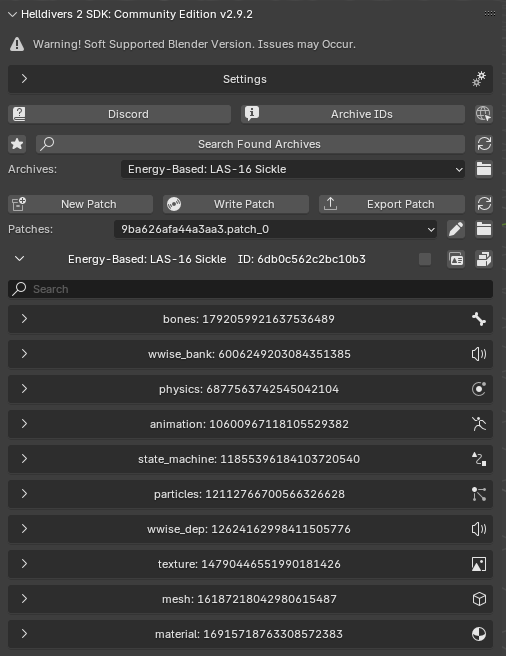Expand the bones entry chevron
Viewport: 506px width, 656px height.
[x=24, y=319]
